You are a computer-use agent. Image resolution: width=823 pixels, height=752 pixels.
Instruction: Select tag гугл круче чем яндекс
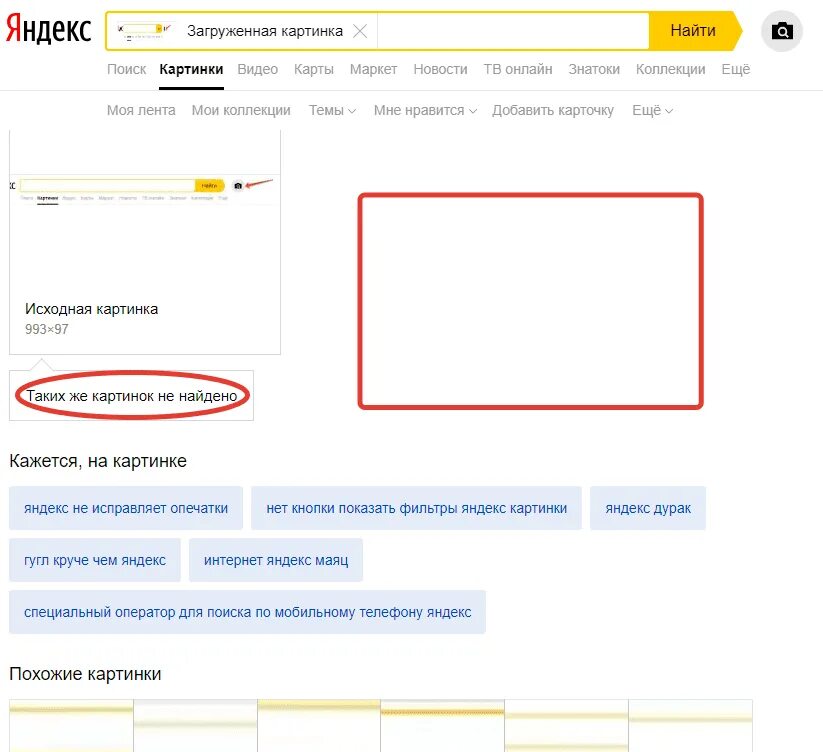click(95, 560)
